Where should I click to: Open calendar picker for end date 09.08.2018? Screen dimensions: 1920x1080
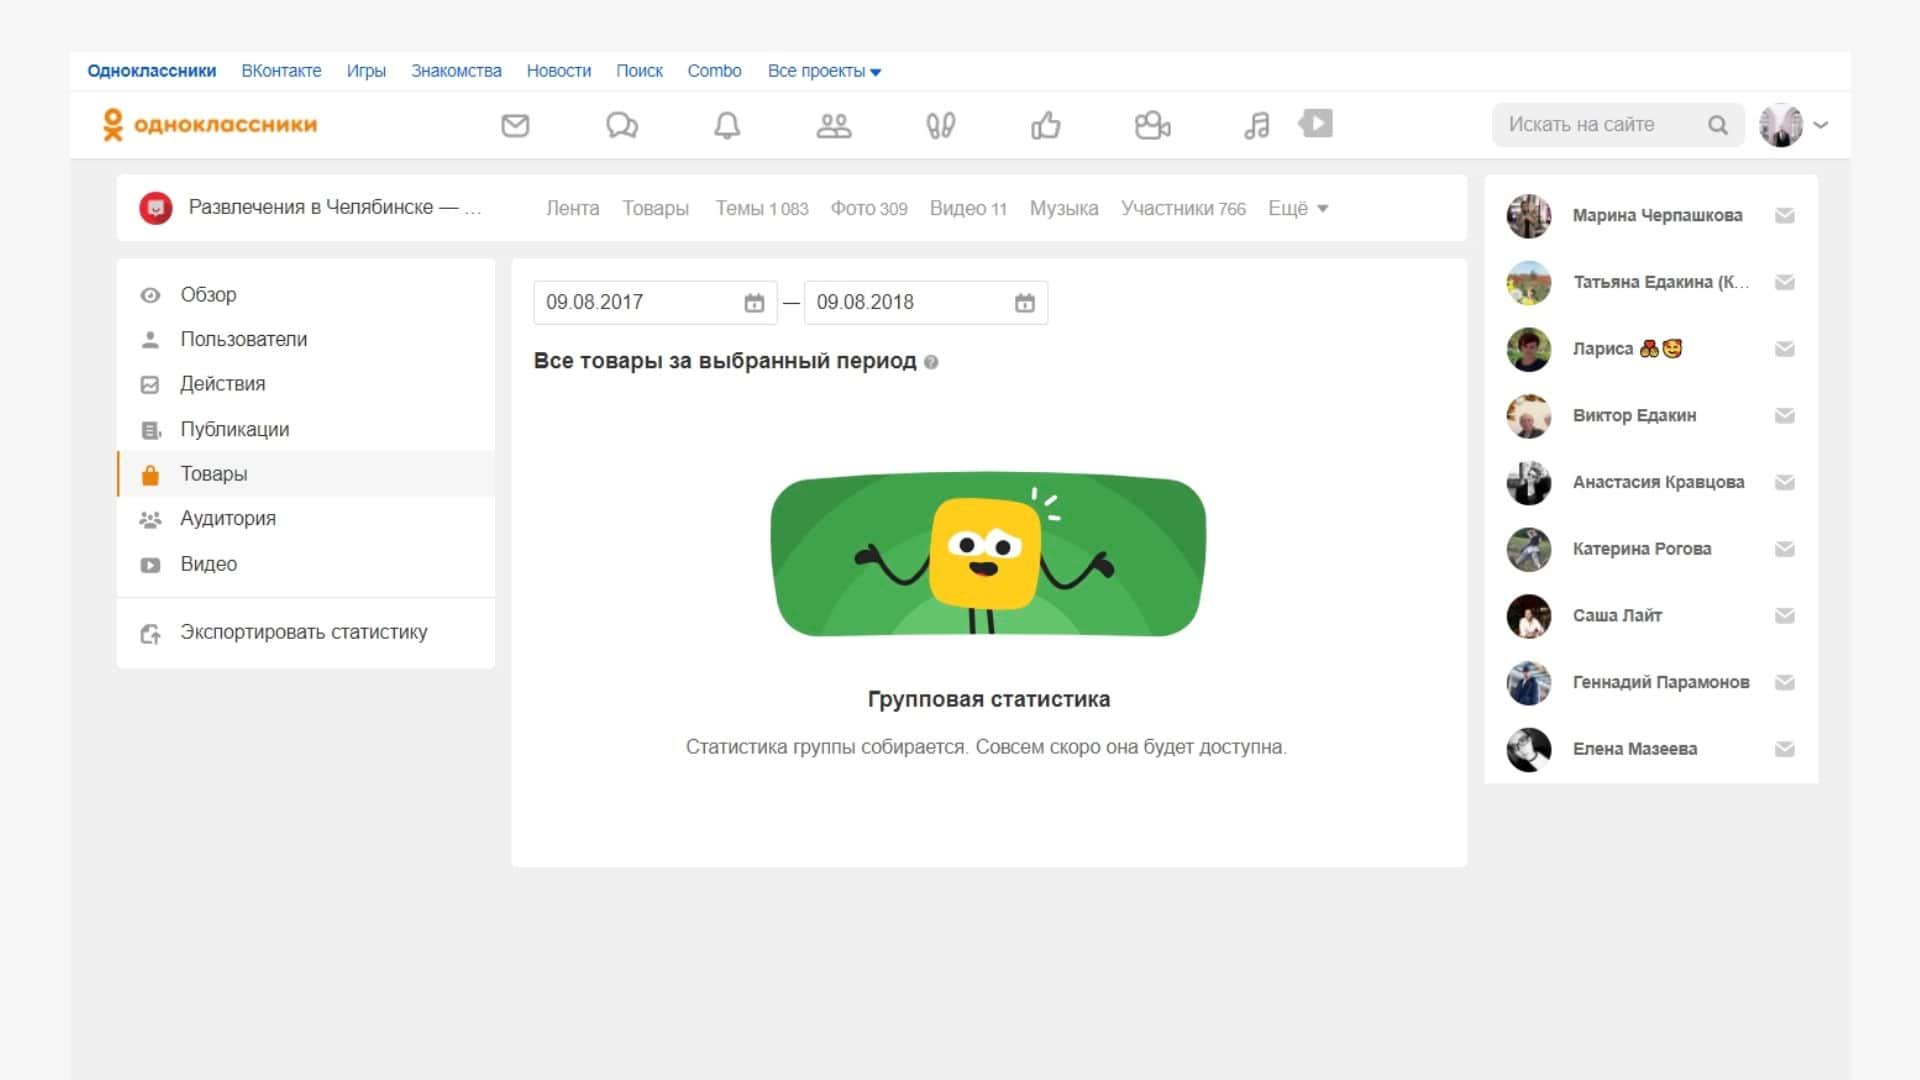pos(1024,303)
